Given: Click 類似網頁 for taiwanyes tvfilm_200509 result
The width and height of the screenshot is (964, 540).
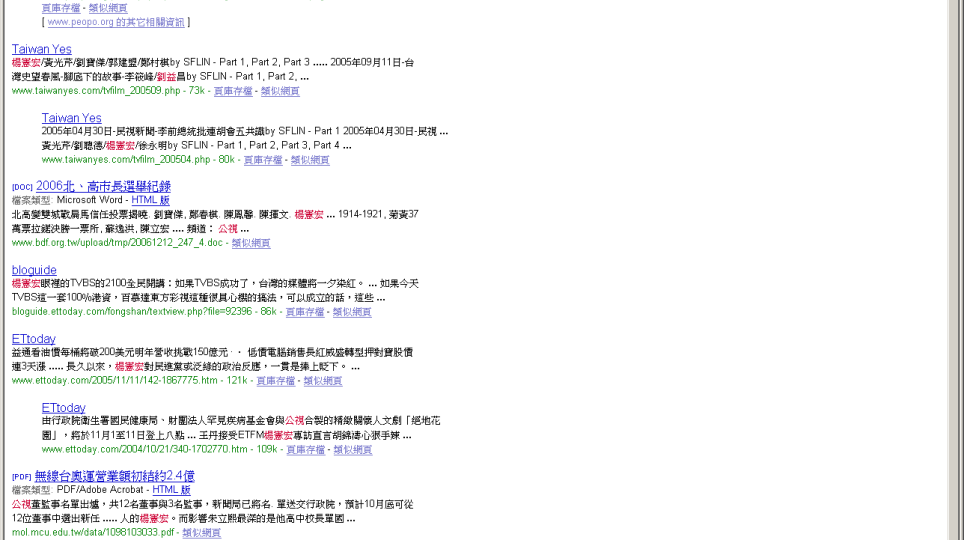Looking at the screenshot, I should click(280, 91).
